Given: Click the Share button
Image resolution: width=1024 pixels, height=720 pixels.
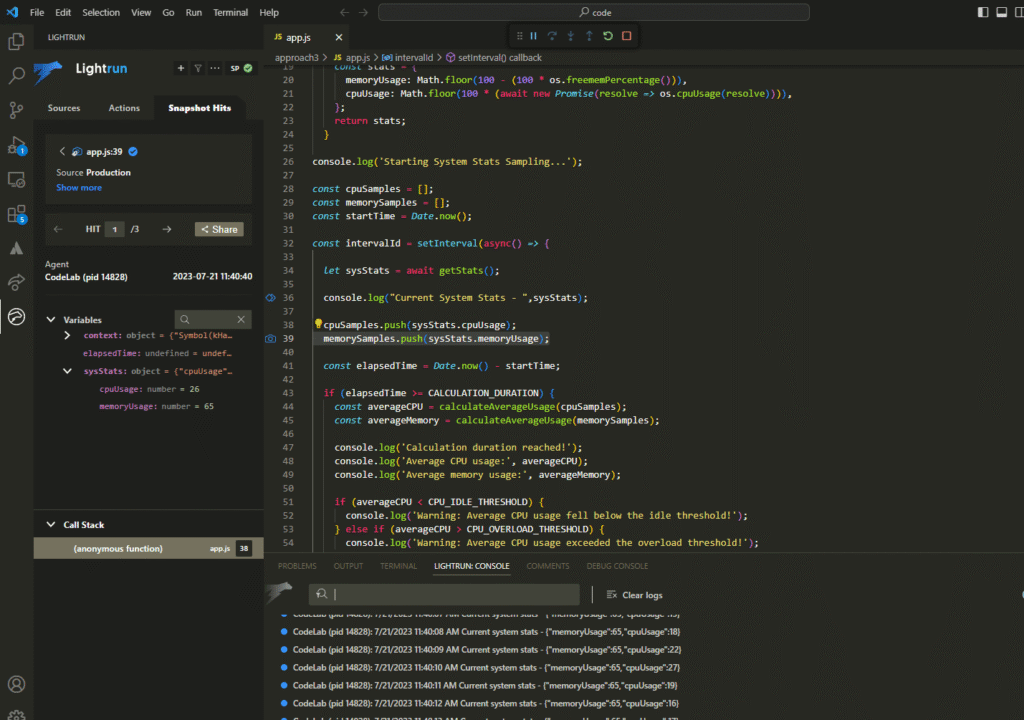Looking at the screenshot, I should click(x=219, y=229).
